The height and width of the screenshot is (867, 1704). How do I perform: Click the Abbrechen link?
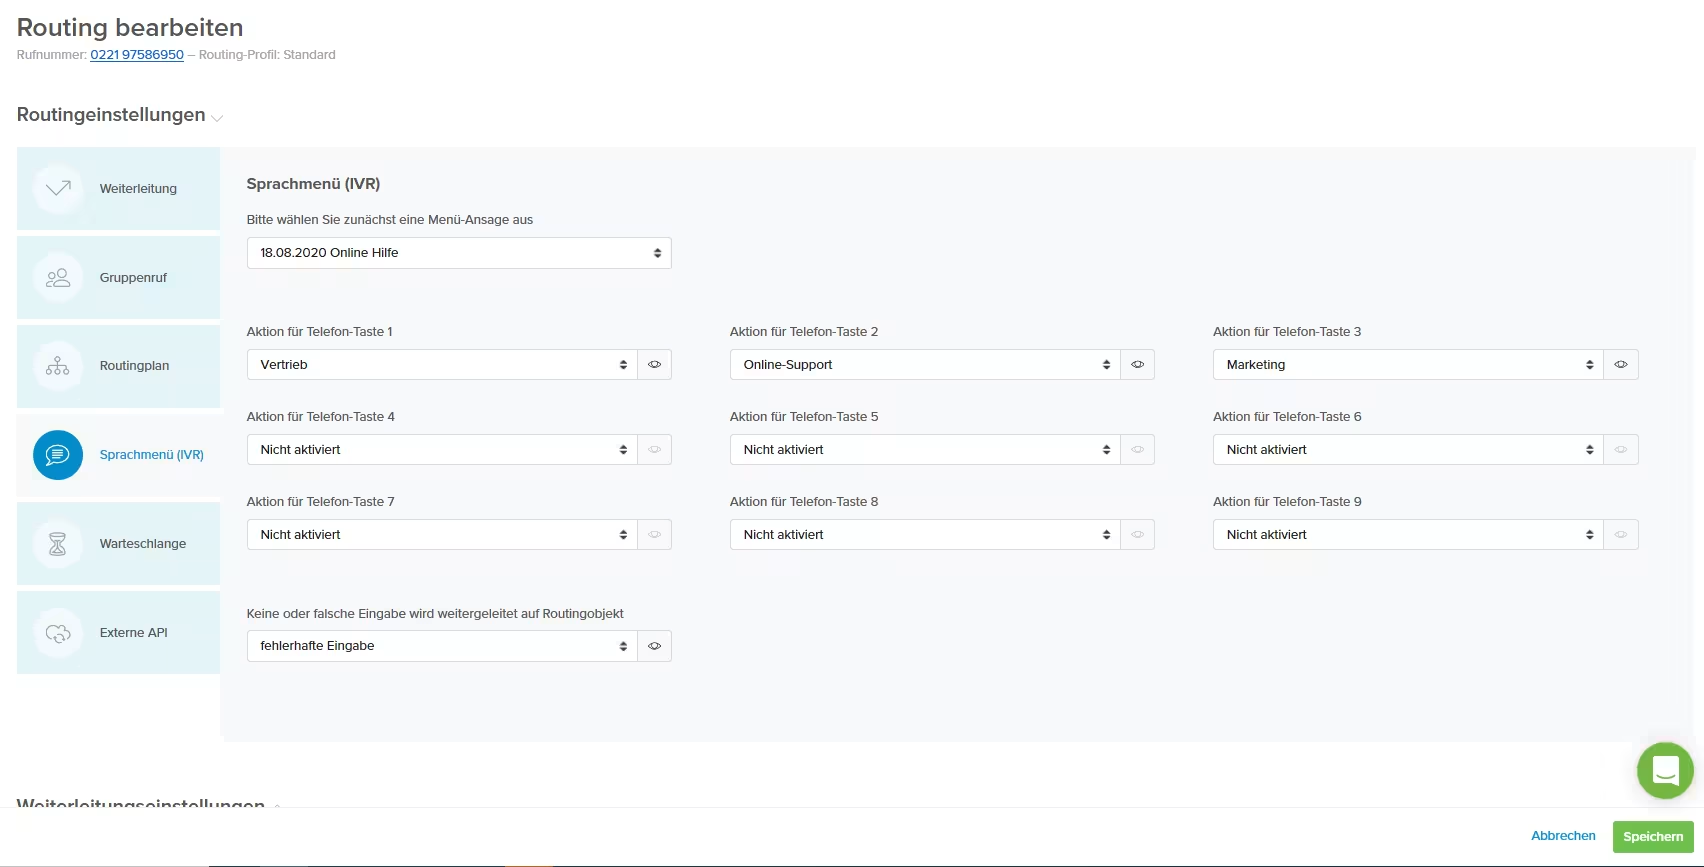(x=1563, y=836)
